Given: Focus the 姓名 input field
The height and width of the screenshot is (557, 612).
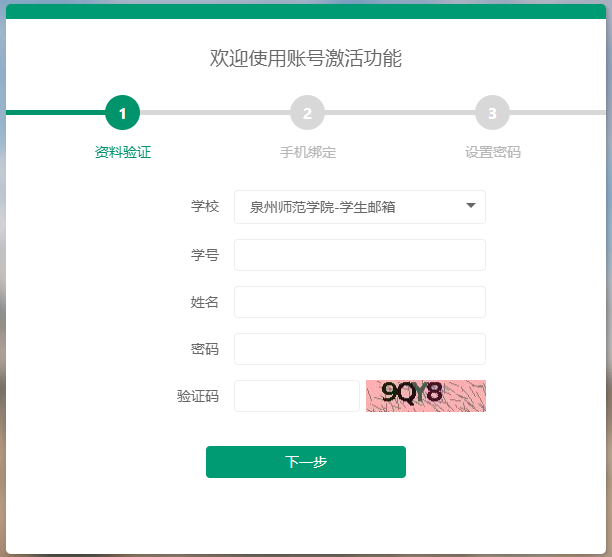Looking at the screenshot, I should coord(359,302).
